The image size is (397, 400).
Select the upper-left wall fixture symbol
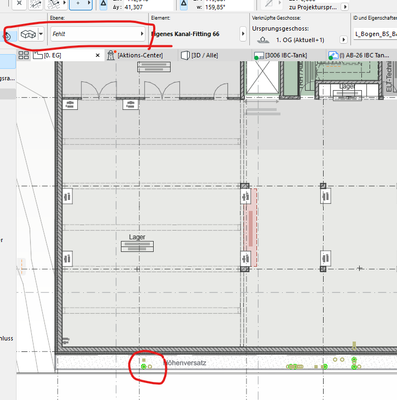(68, 197)
